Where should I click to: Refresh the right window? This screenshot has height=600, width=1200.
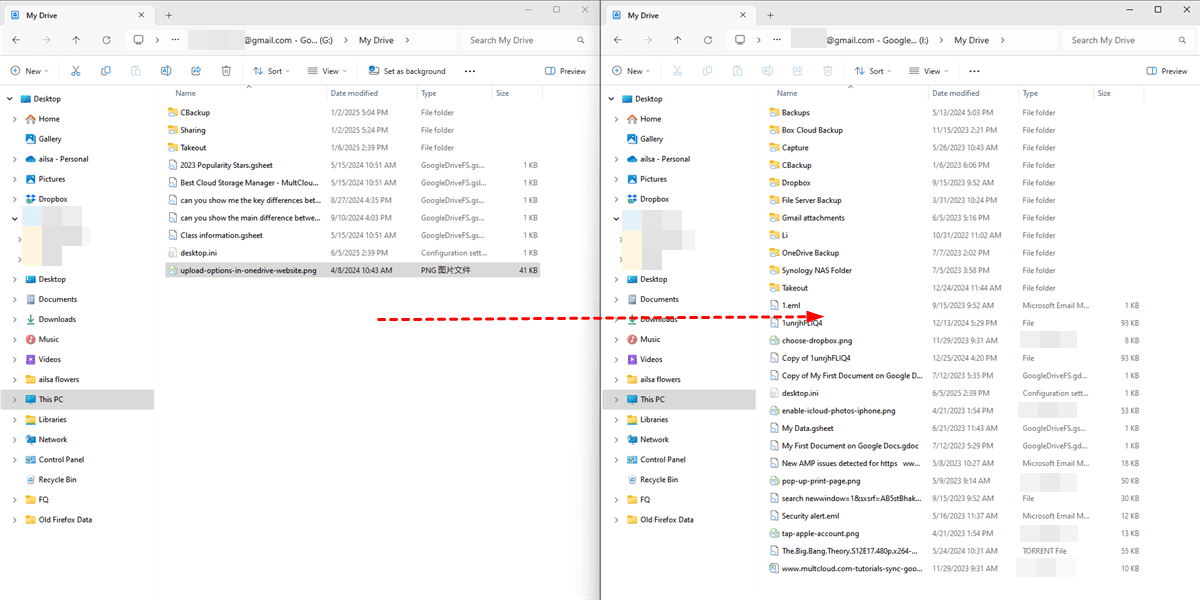(708, 40)
